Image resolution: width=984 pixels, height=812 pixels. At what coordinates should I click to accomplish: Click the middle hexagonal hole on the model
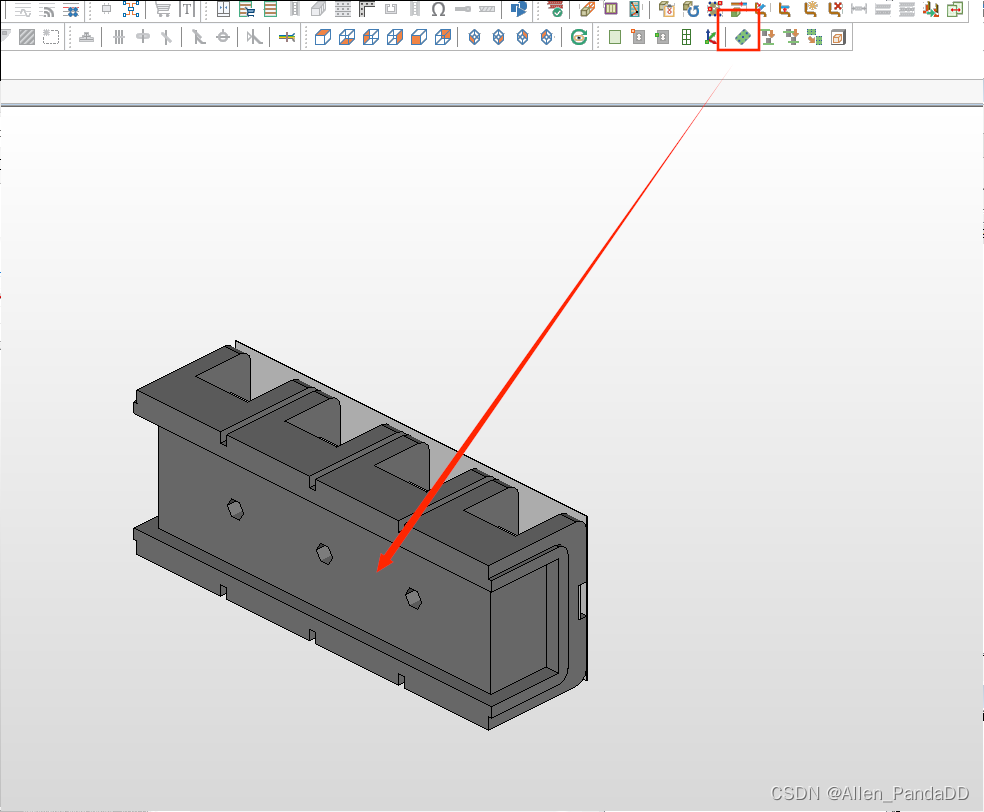pyautogui.click(x=323, y=552)
